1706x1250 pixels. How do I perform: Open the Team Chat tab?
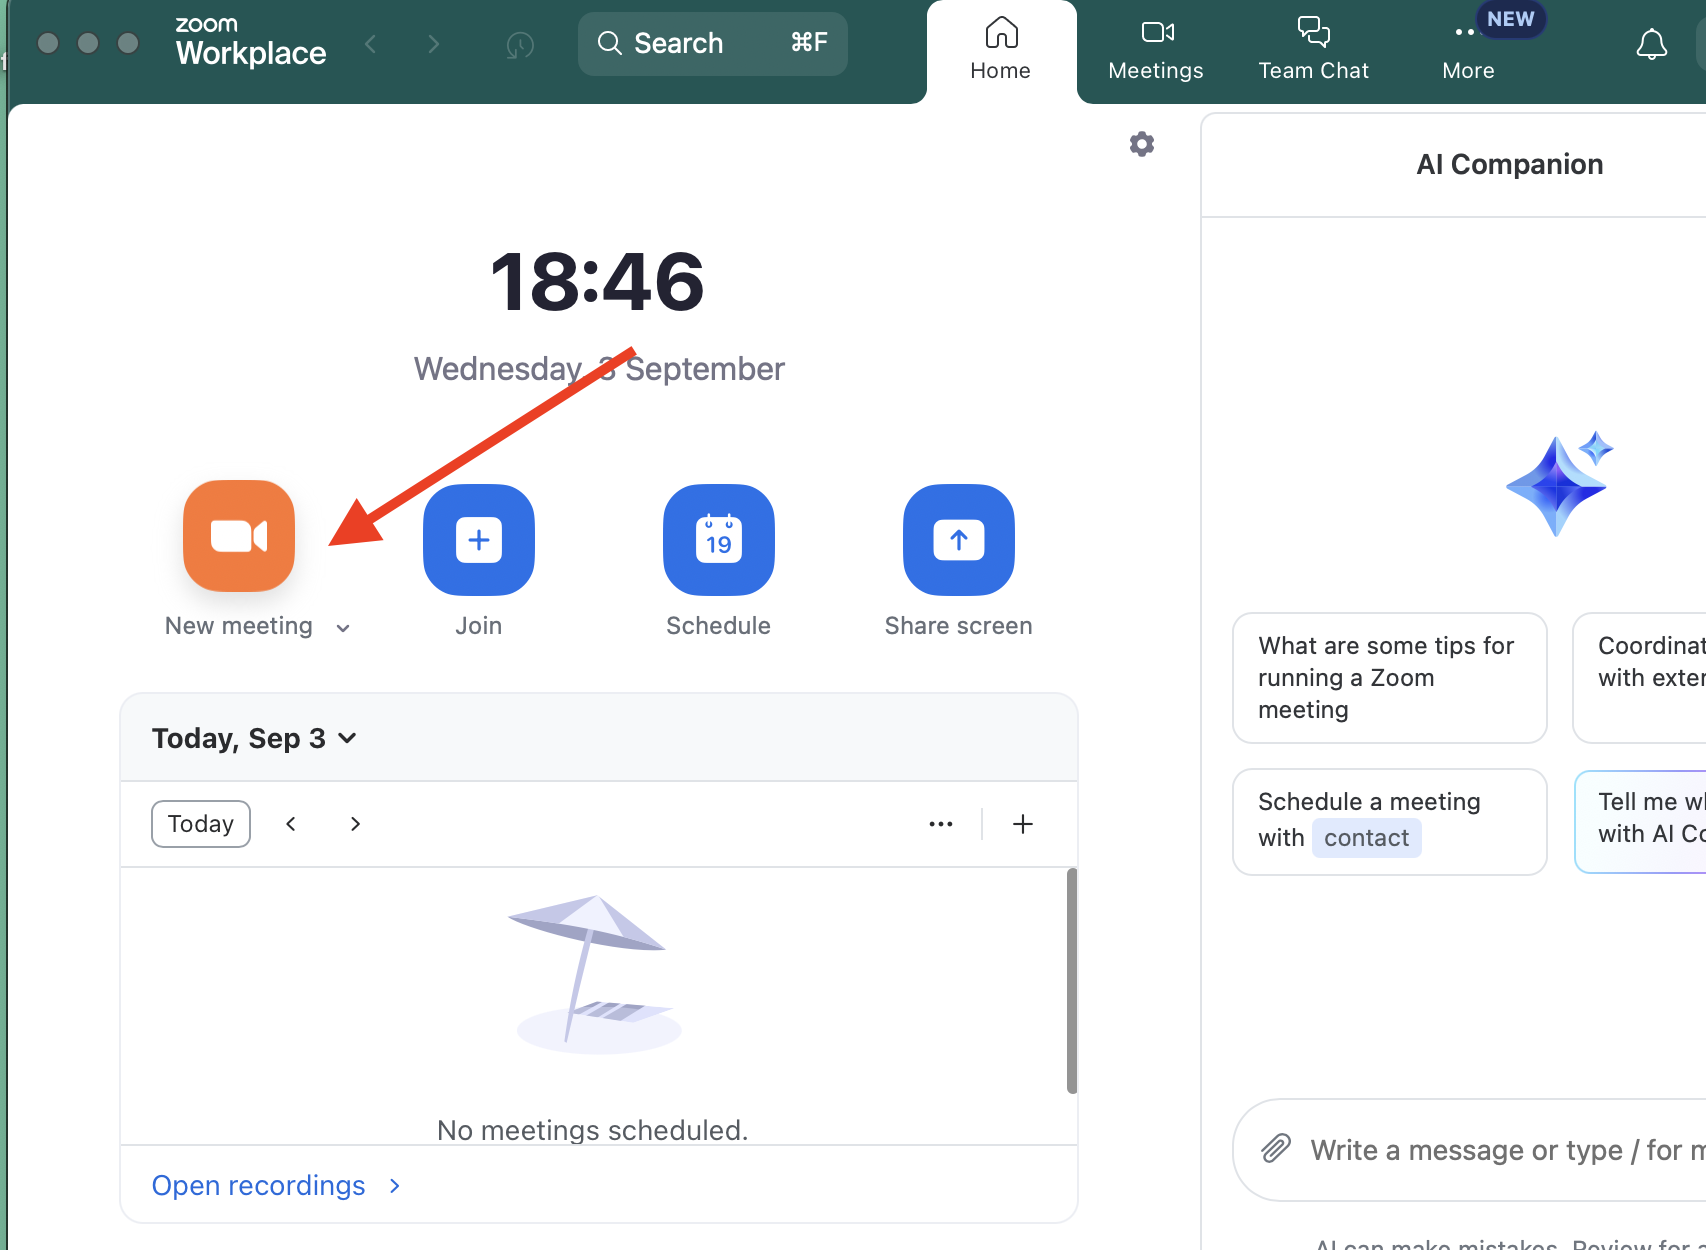click(x=1313, y=50)
